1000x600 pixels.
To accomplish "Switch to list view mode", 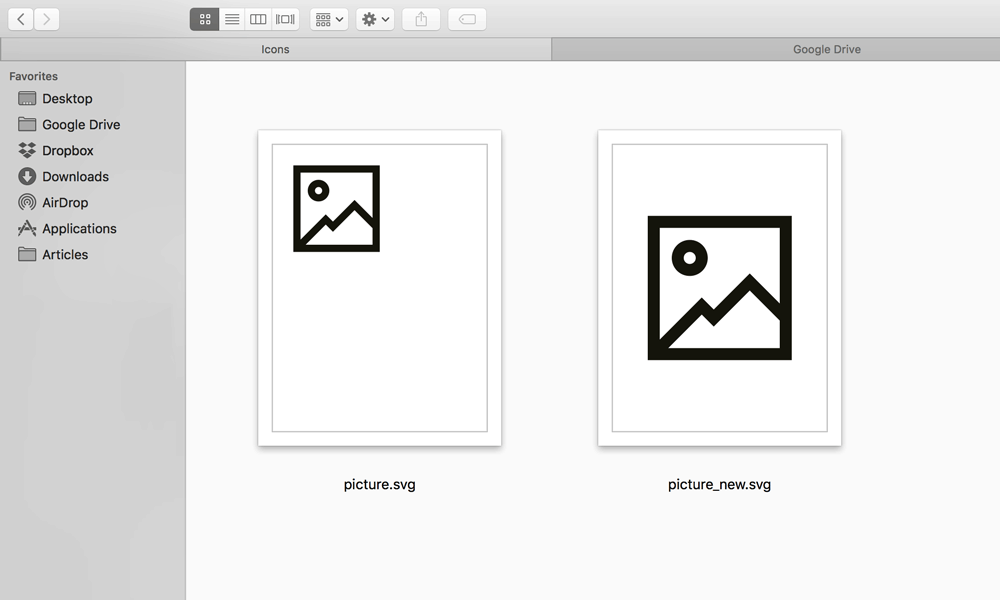I will point(232,19).
